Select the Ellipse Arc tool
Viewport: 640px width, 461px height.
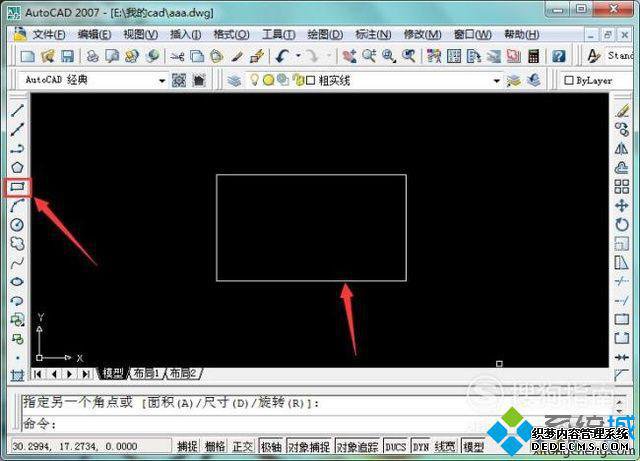(17, 301)
